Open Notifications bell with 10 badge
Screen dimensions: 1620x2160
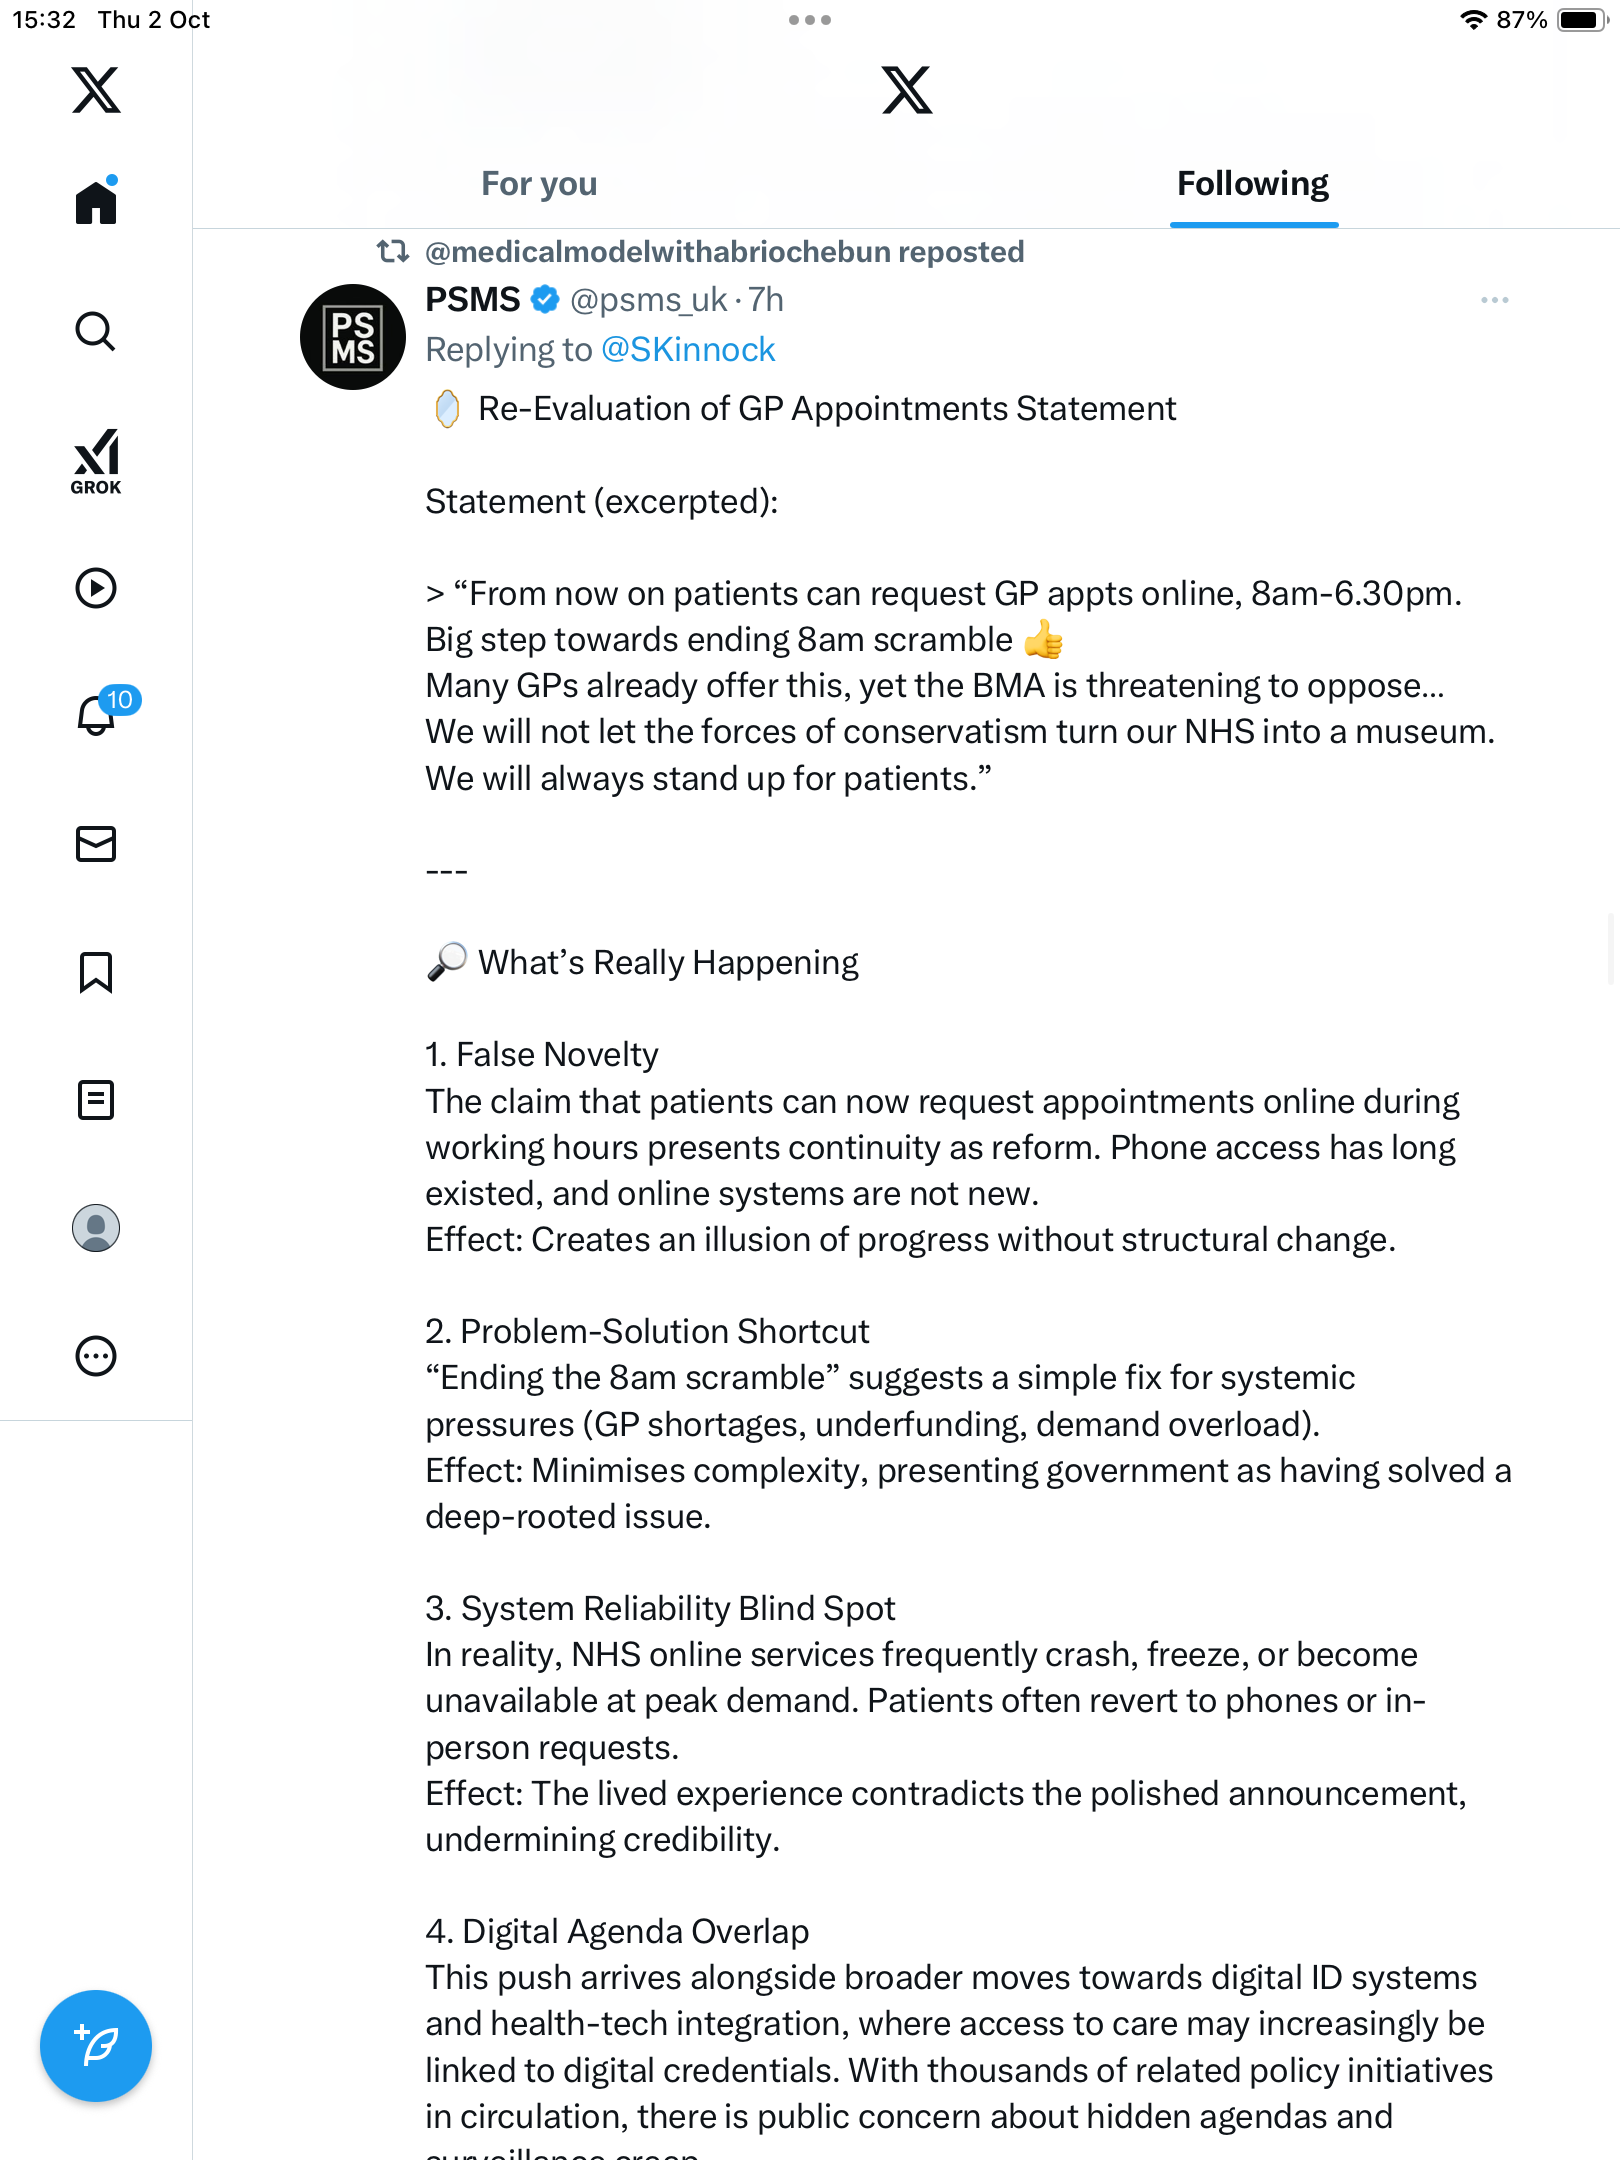pos(98,714)
